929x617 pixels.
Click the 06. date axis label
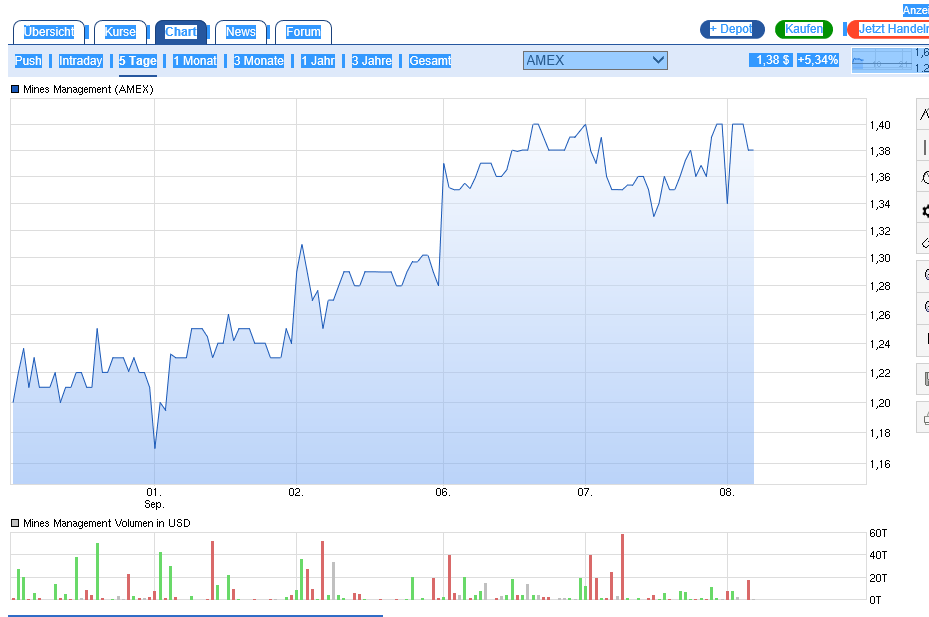point(443,493)
